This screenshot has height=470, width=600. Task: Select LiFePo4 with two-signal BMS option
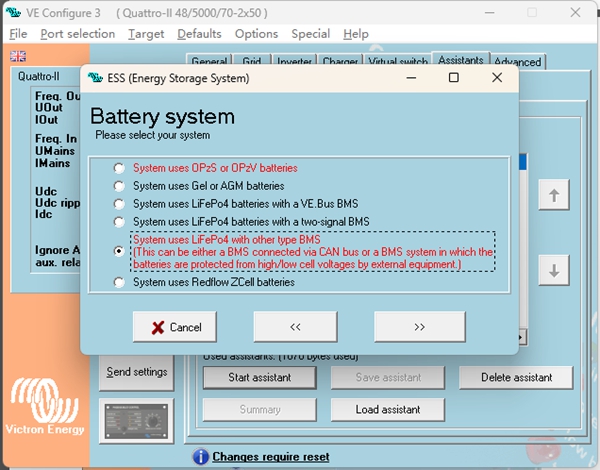point(119,222)
